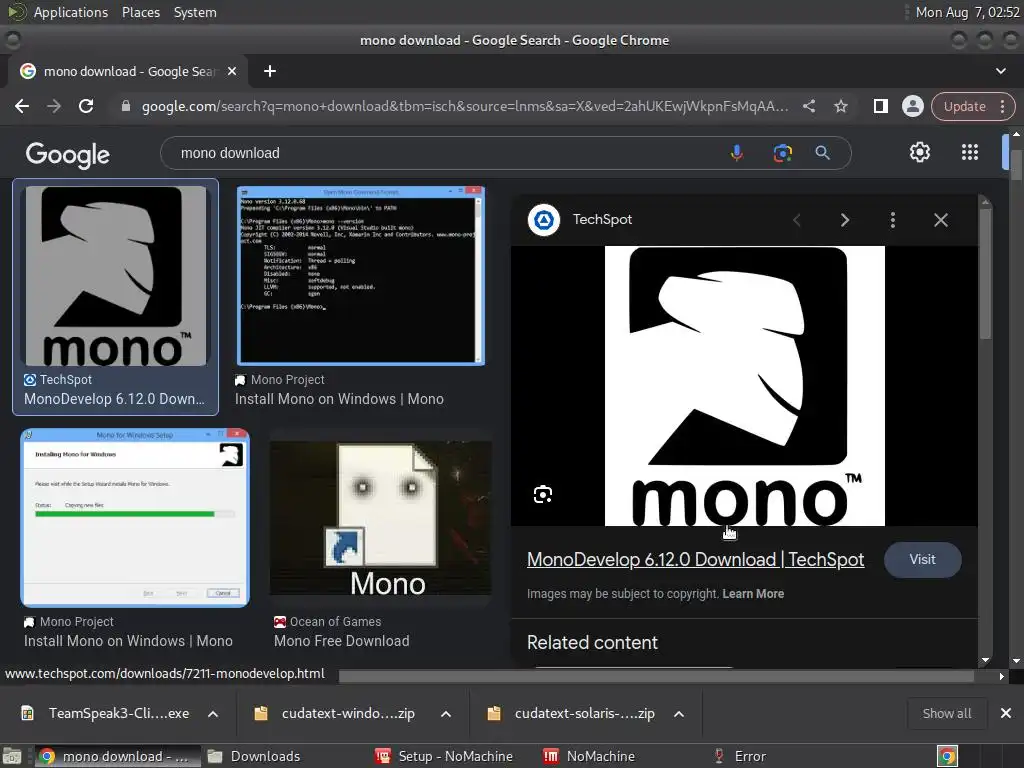Click Chrome icon in taskbar tray
The height and width of the screenshot is (768, 1024).
[x=948, y=756]
